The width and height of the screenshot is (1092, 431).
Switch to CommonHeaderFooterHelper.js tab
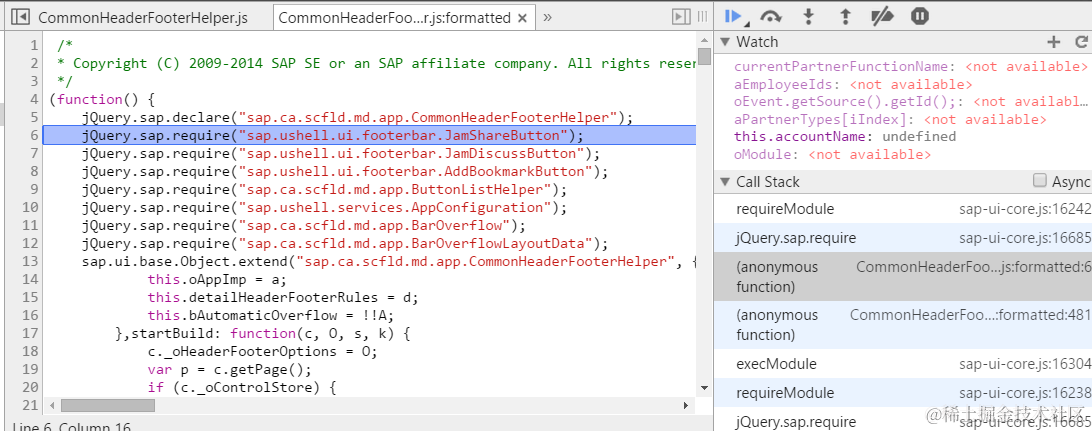[x=143, y=18]
